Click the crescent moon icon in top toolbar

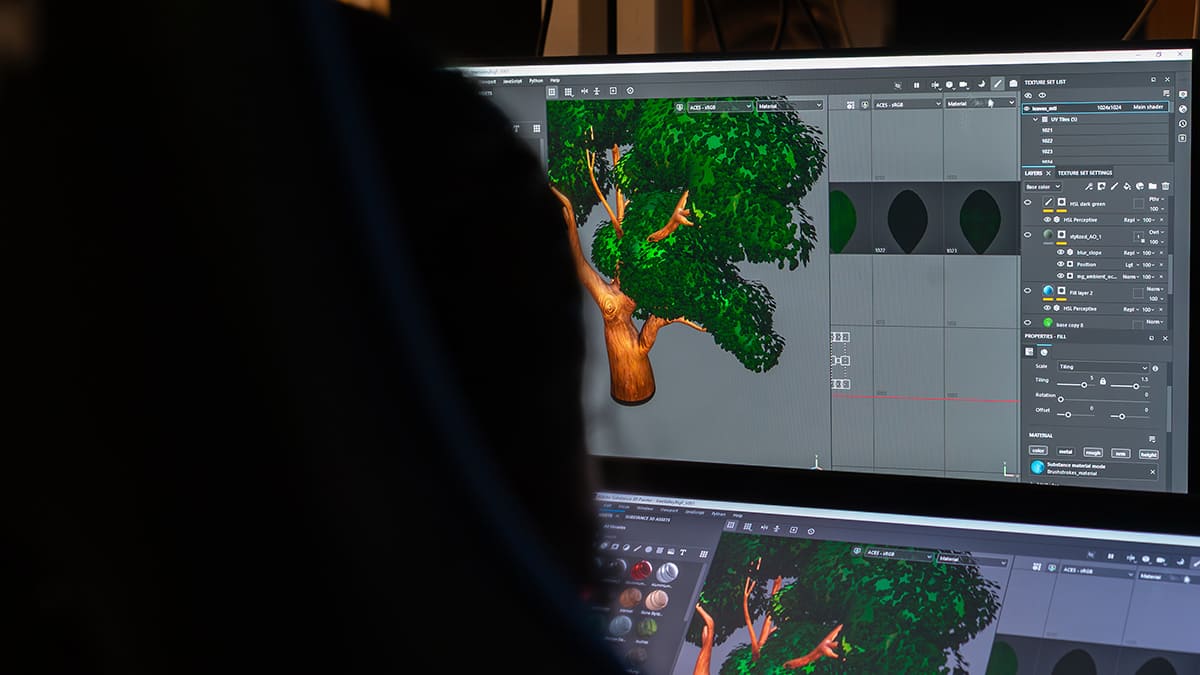pyautogui.click(x=981, y=84)
